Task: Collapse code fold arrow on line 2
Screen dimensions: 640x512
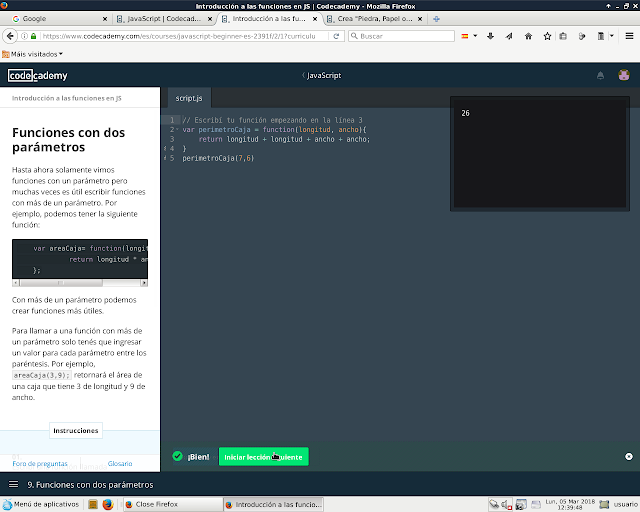Action: point(177,129)
